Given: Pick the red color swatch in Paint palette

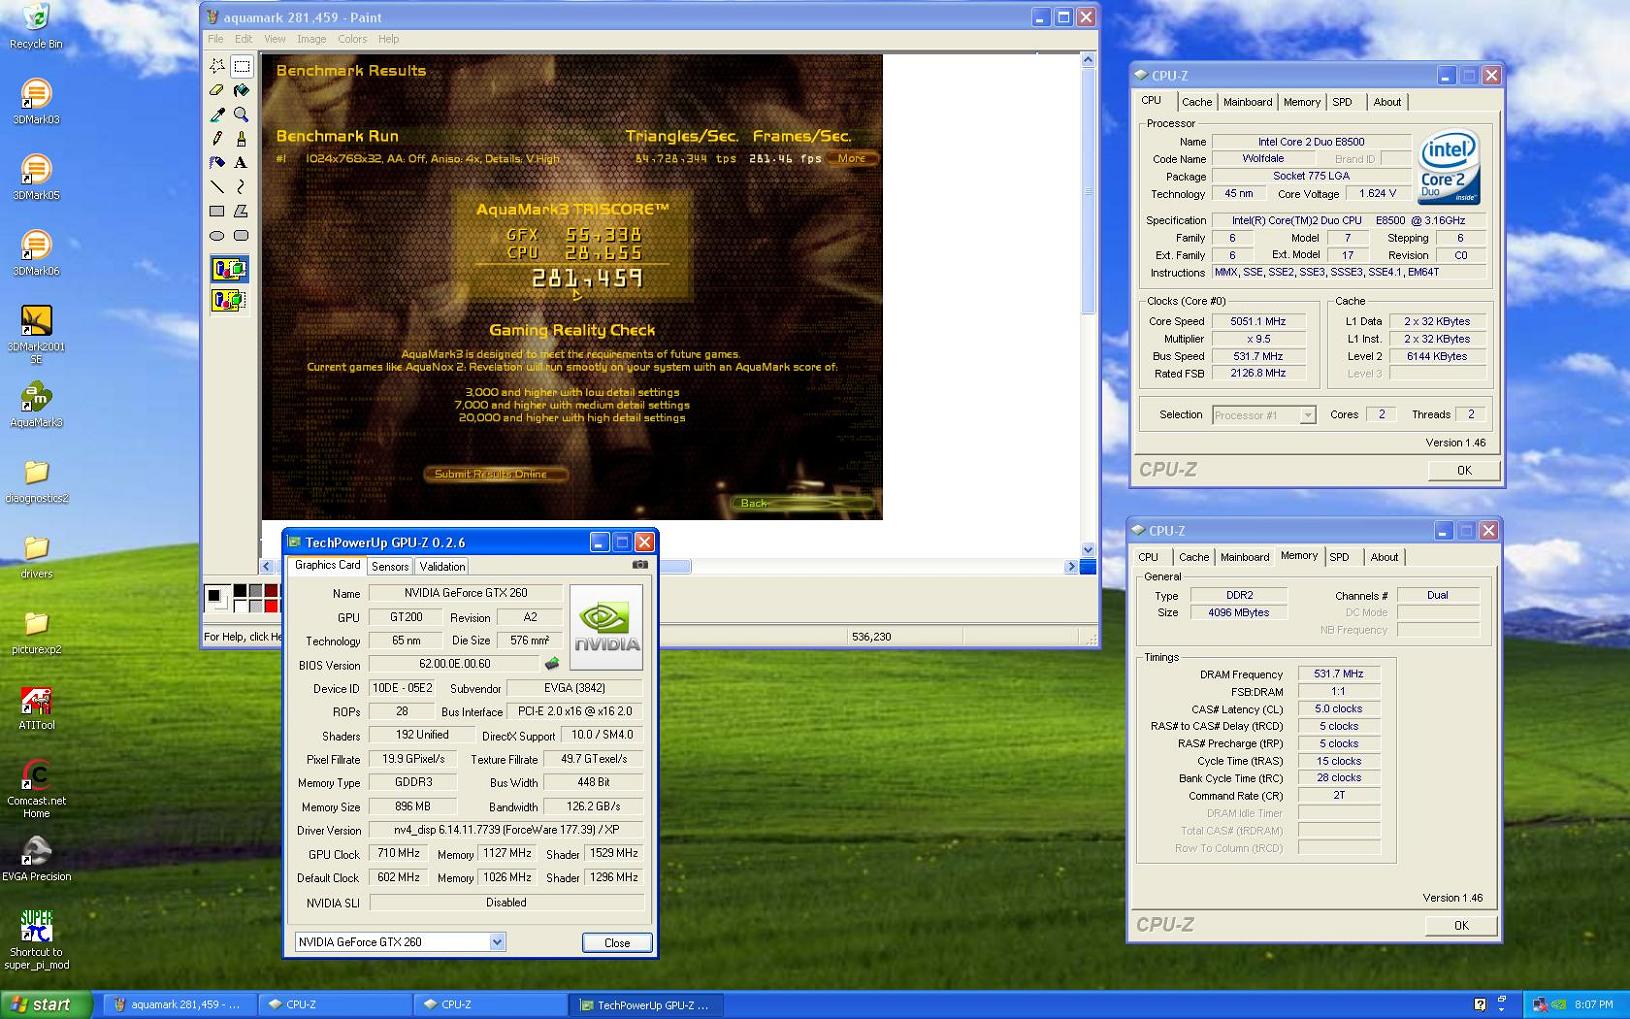Looking at the screenshot, I should (x=271, y=606).
